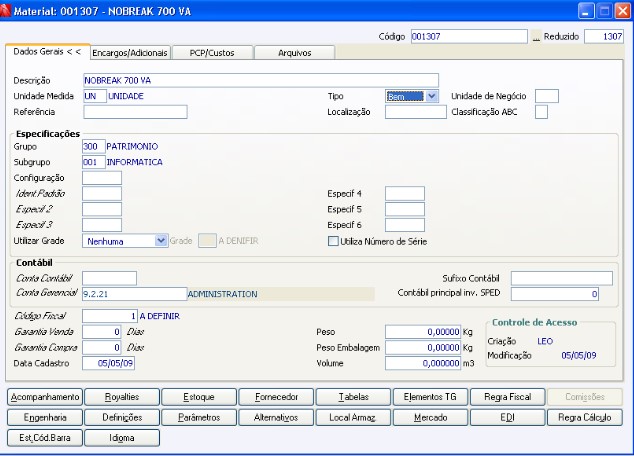Click the Peso Embalagem field
Image resolution: width=634 pixels, height=456 pixels.
point(423,348)
